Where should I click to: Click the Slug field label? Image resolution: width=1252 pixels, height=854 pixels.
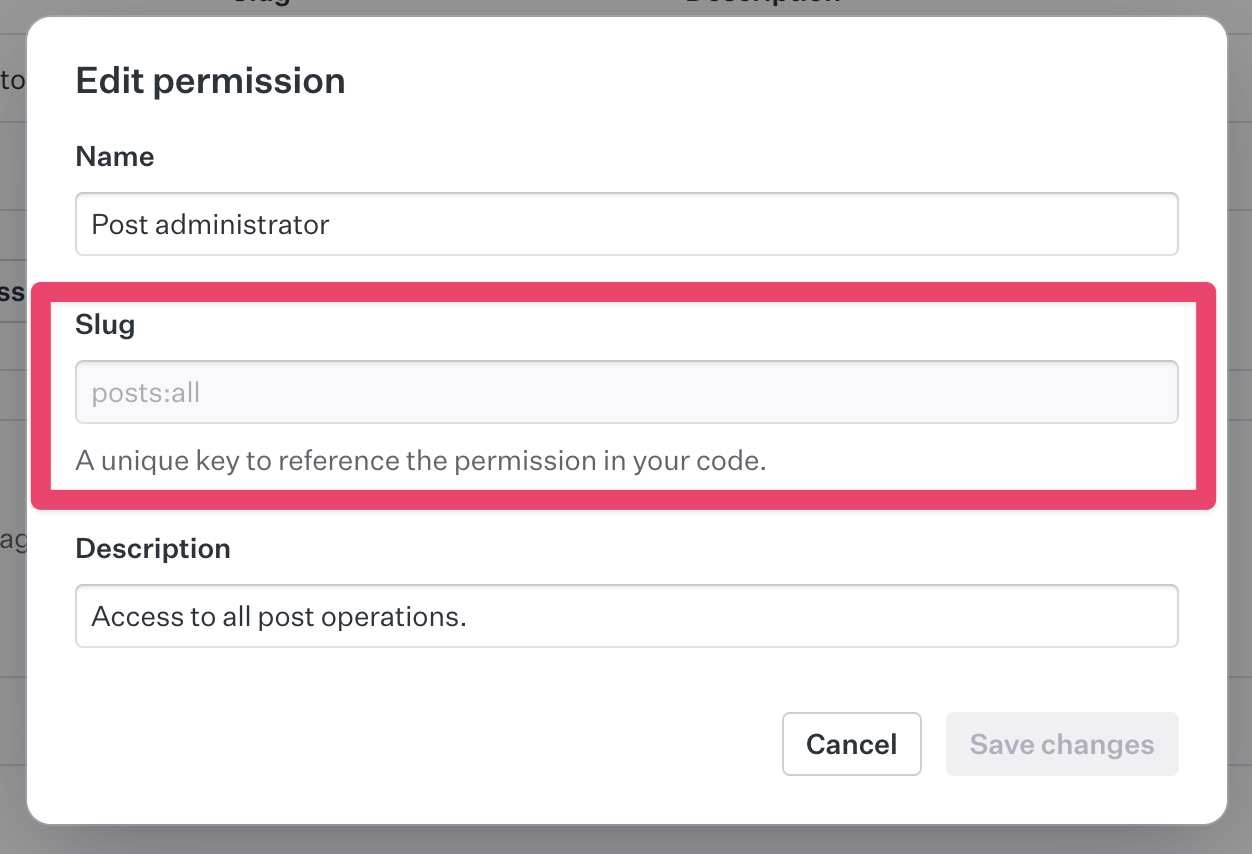(104, 324)
